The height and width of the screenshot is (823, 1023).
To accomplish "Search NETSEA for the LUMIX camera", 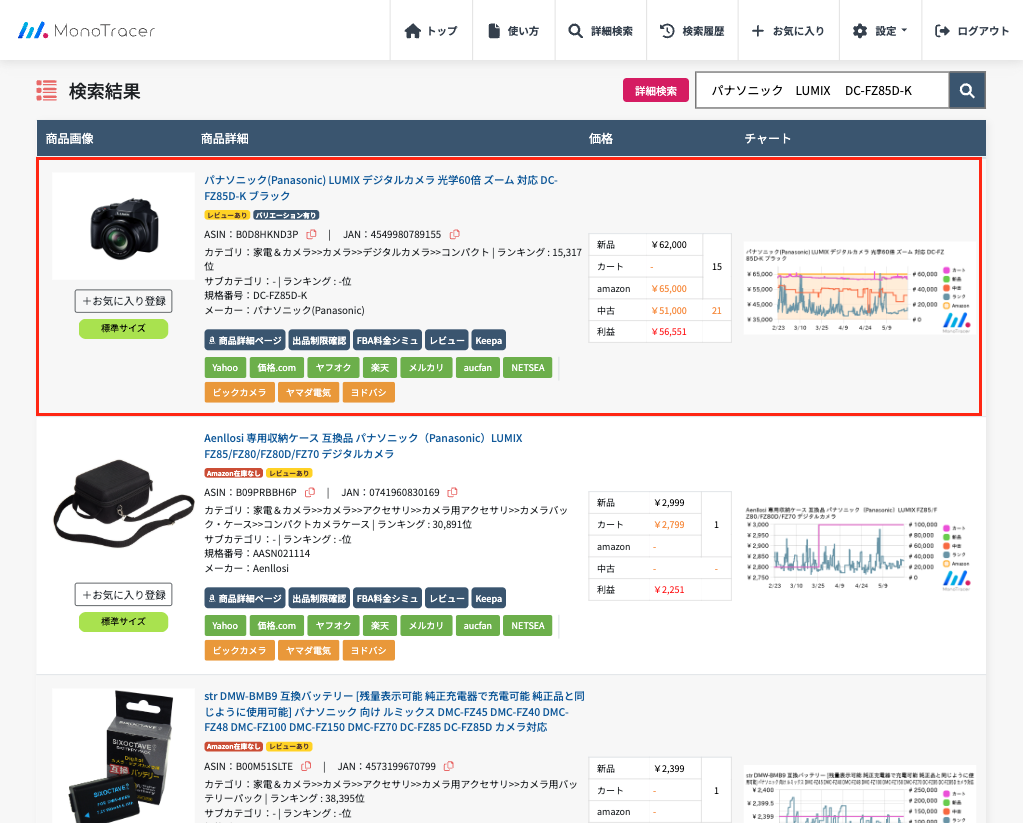I will [x=528, y=367].
